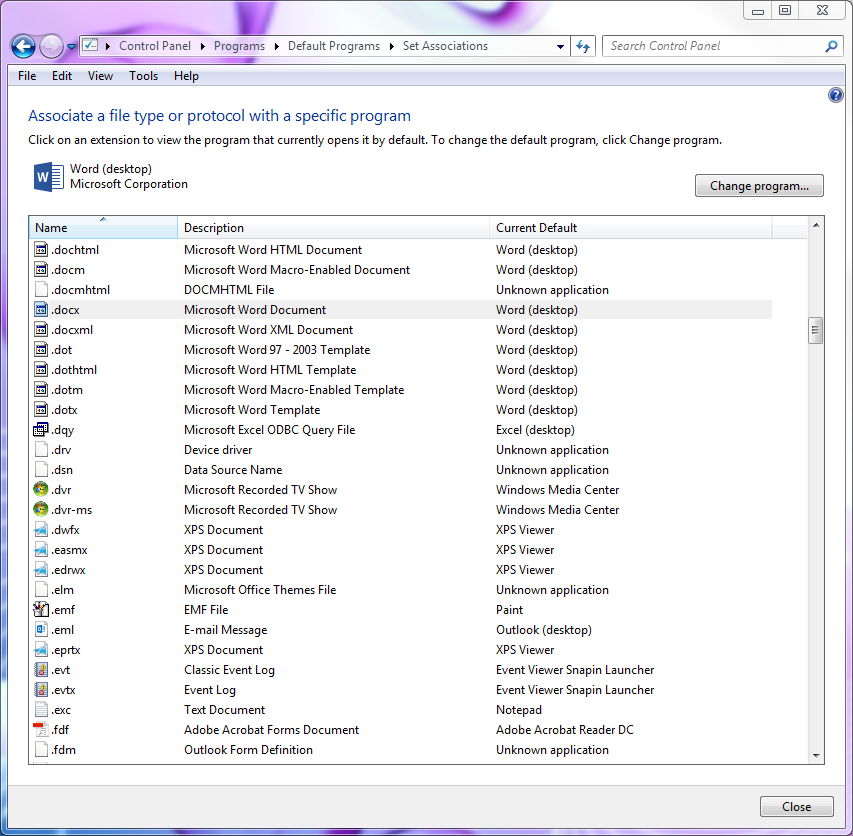This screenshot has width=853, height=836.
Task: Select the .evtx Event Viewer icon
Action: 41,690
